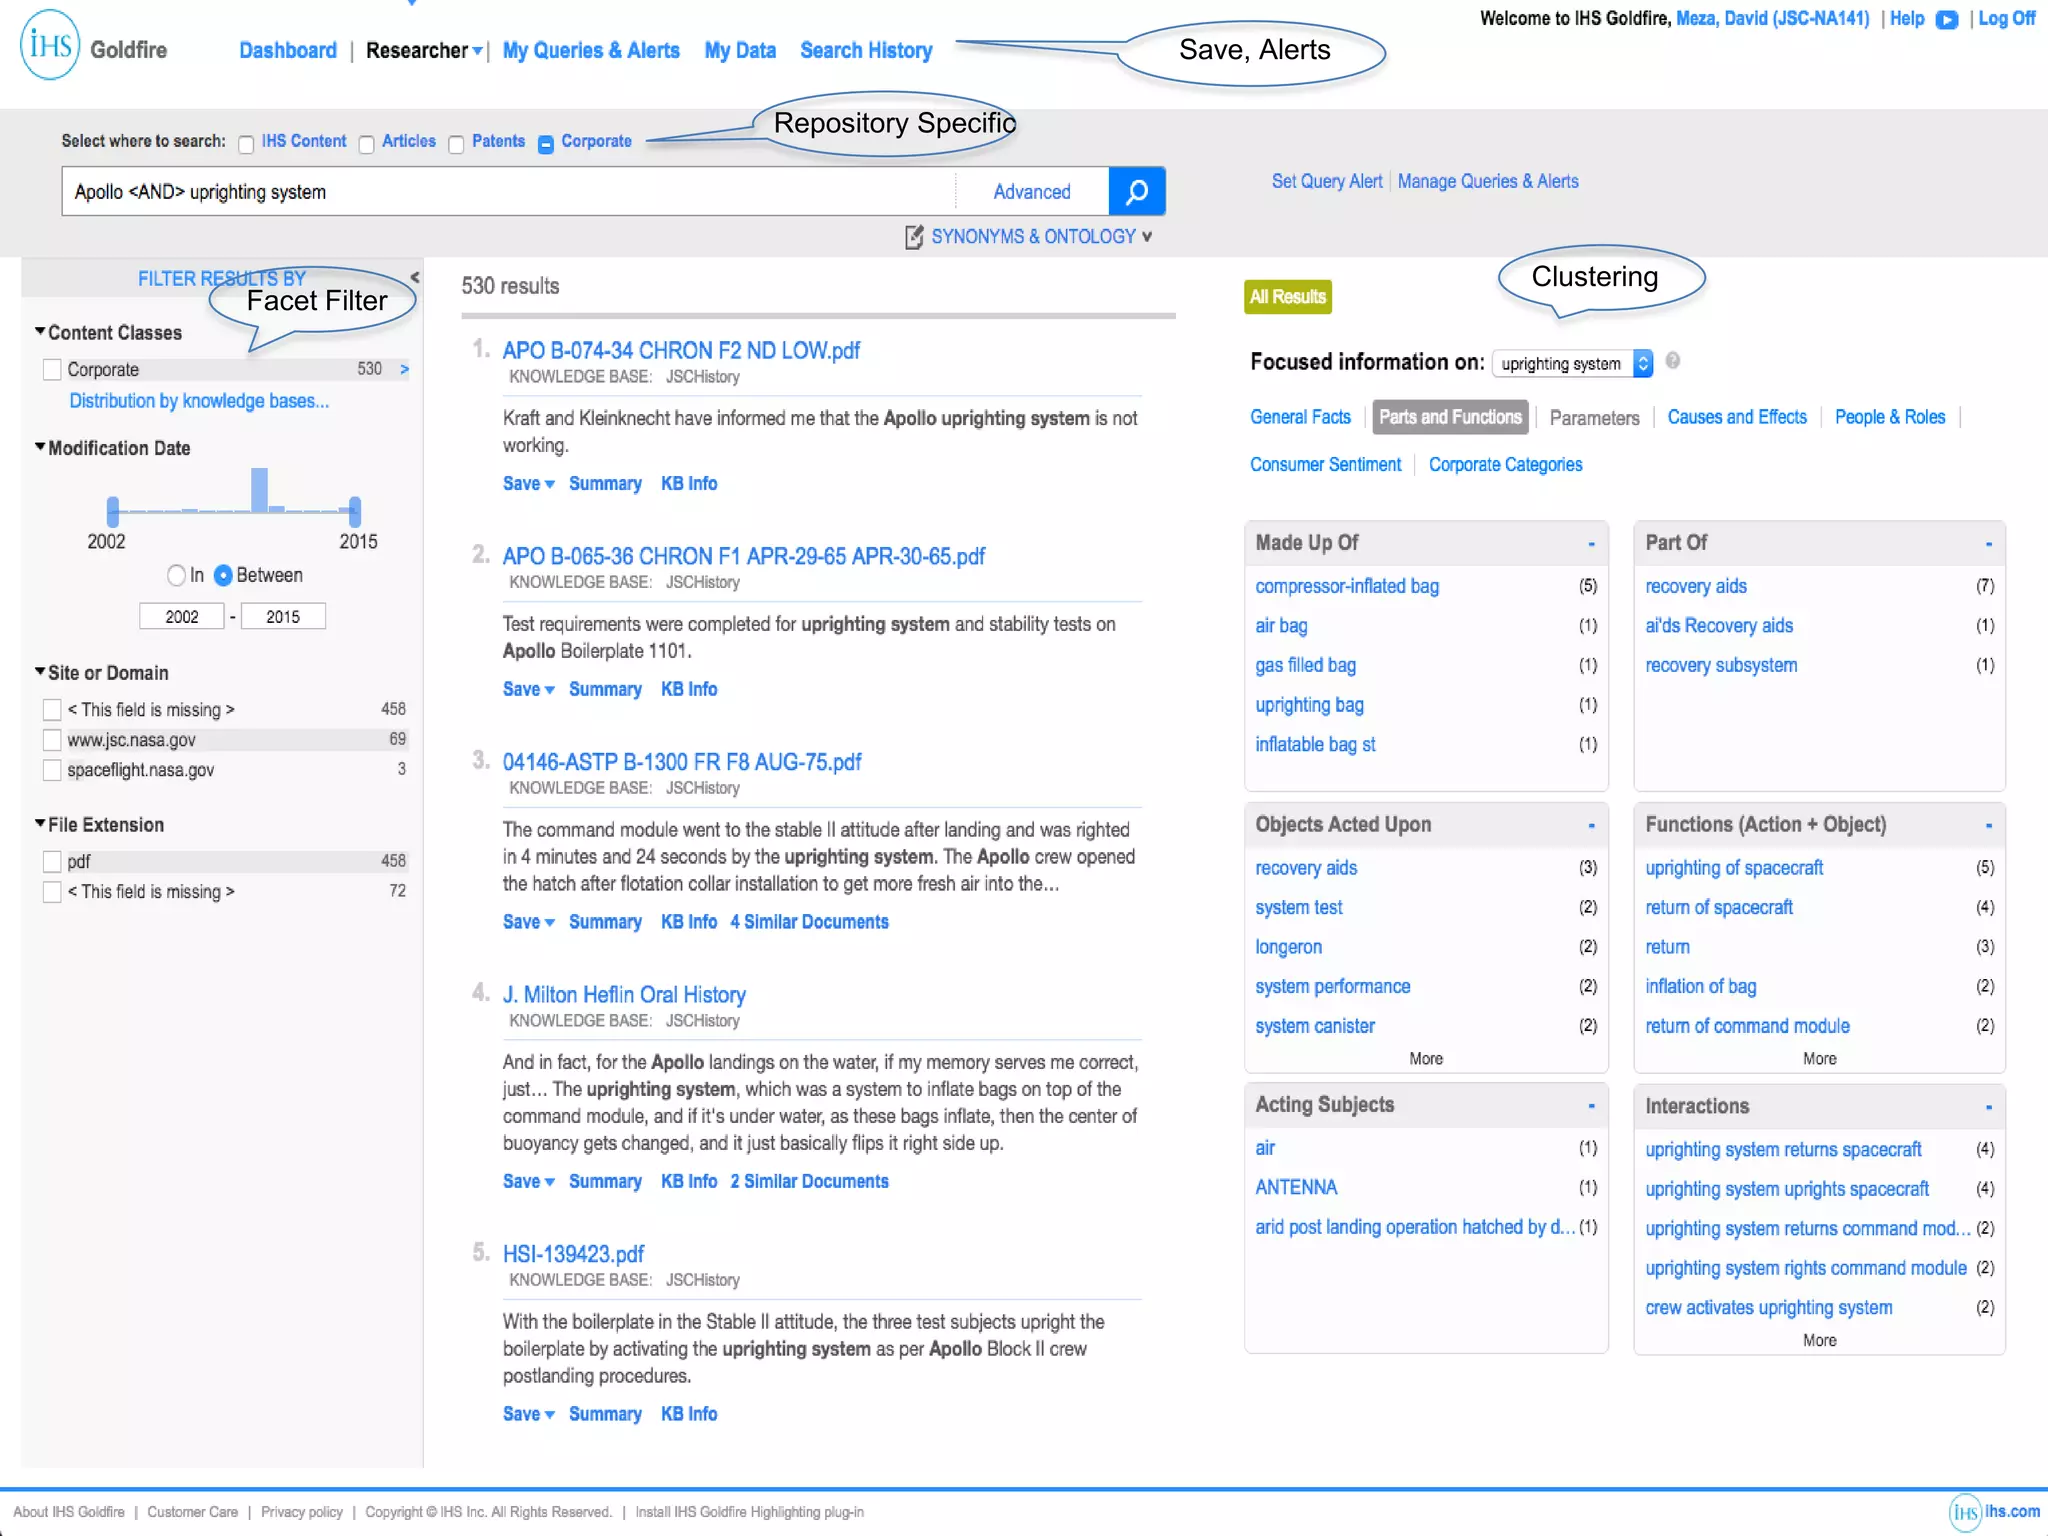Click the blue search magnifier button
Viewport: 2048px width, 1536px height.
[x=1137, y=191]
